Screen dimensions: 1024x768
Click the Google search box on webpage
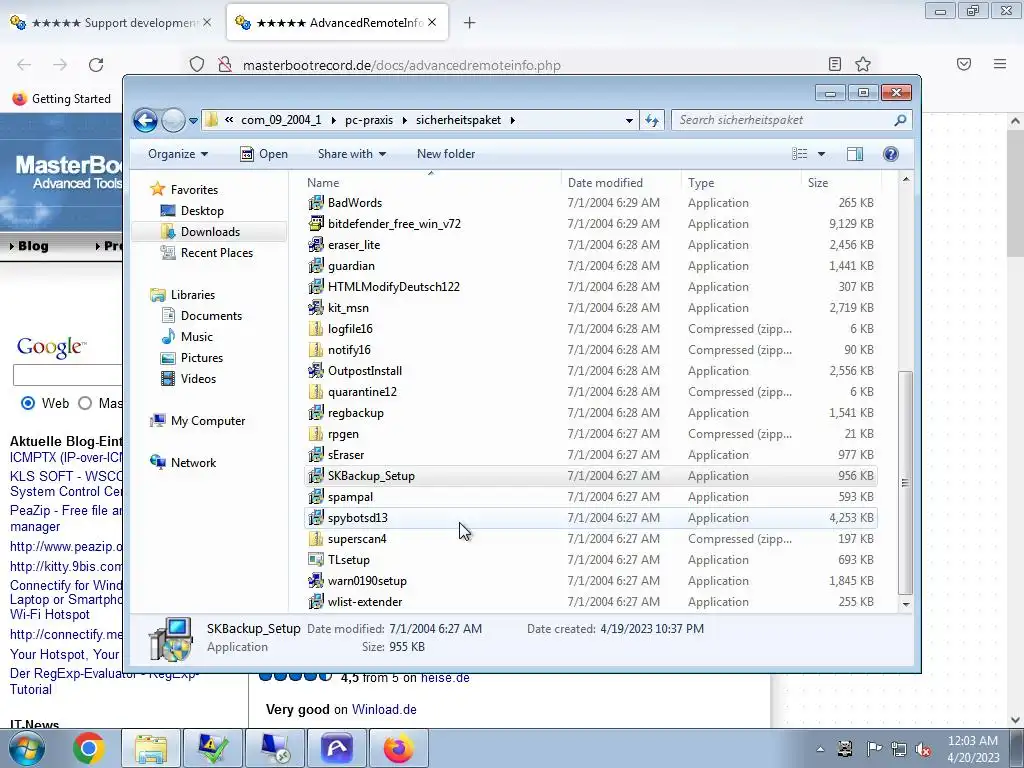pyautogui.click(x=67, y=376)
